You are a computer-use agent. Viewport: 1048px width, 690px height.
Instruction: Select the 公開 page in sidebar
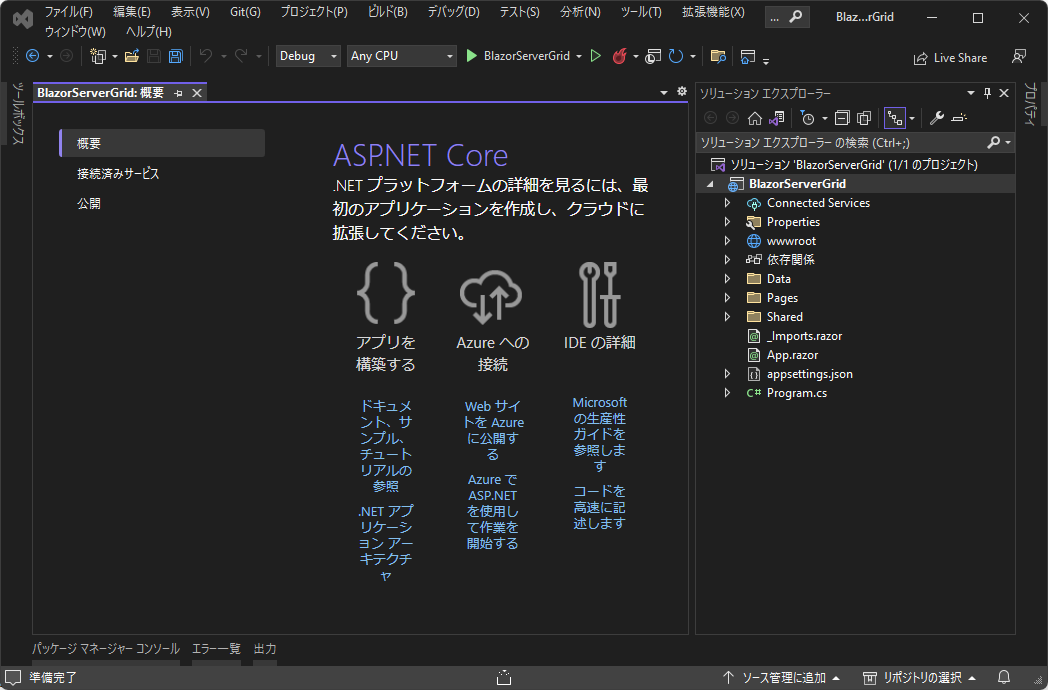pyautogui.click(x=162, y=203)
